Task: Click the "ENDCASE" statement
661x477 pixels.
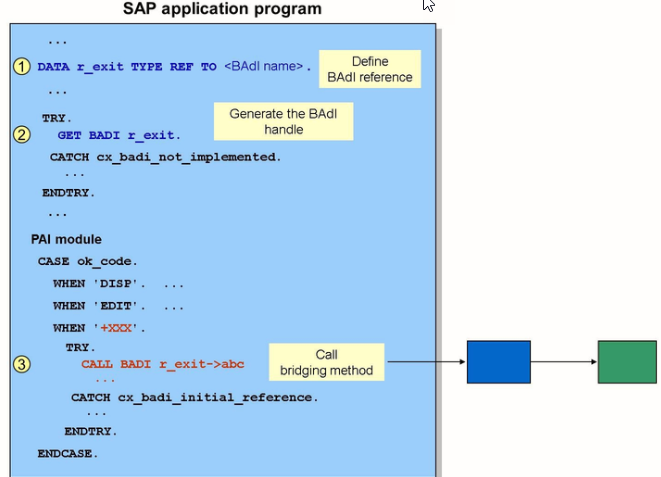Action: click(70, 453)
